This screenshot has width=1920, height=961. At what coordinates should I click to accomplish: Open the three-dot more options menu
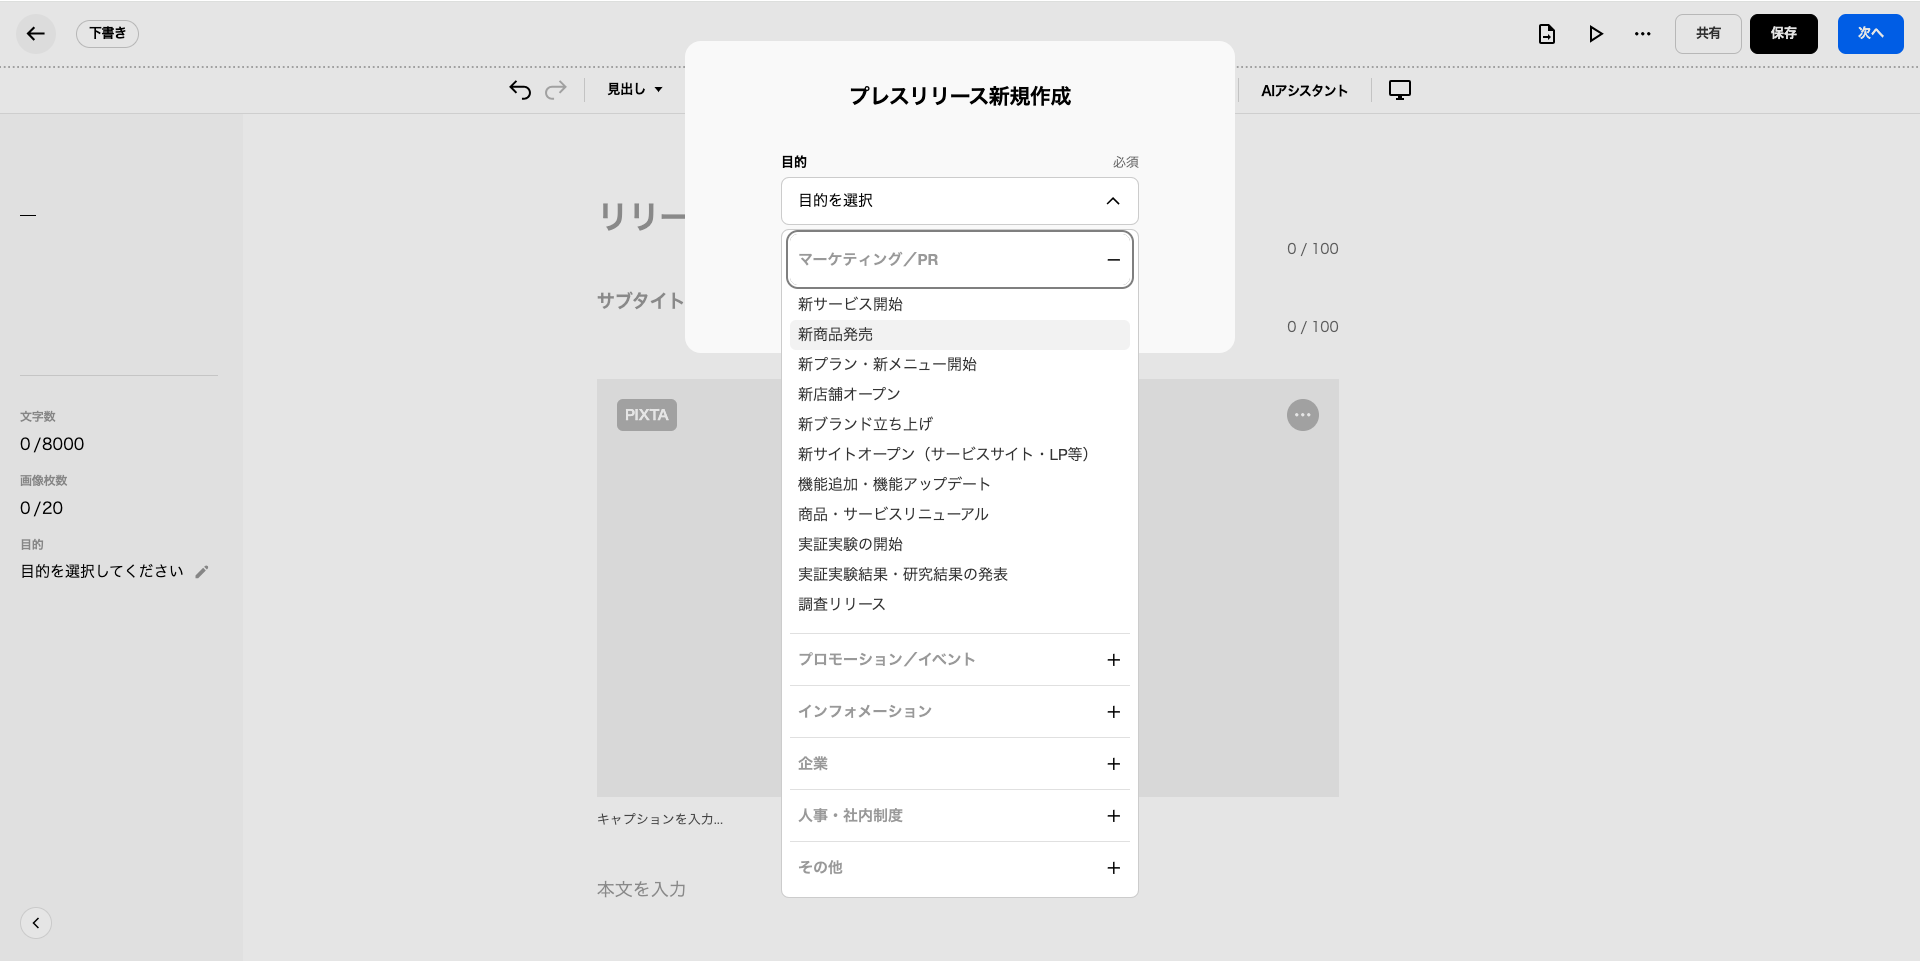1642,34
